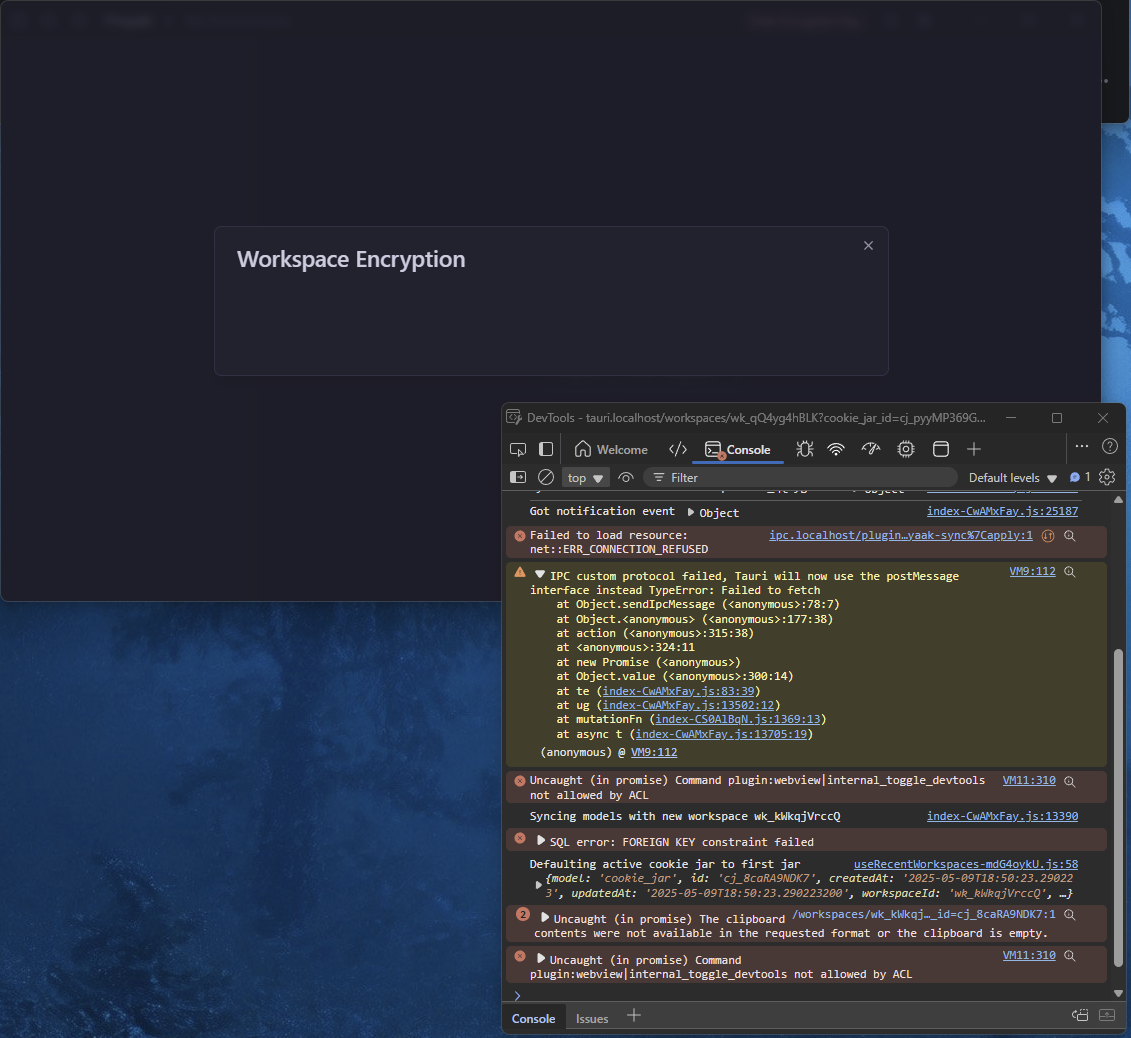Open the Application panel icon
The height and width of the screenshot is (1038, 1131).
[940, 449]
